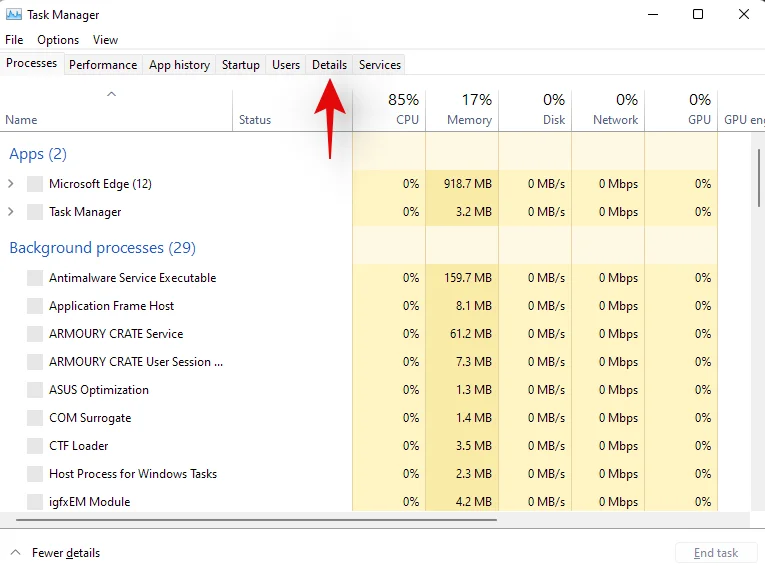Click the Host Process for Windows Tasks icon
765x573 pixels.
35,474
